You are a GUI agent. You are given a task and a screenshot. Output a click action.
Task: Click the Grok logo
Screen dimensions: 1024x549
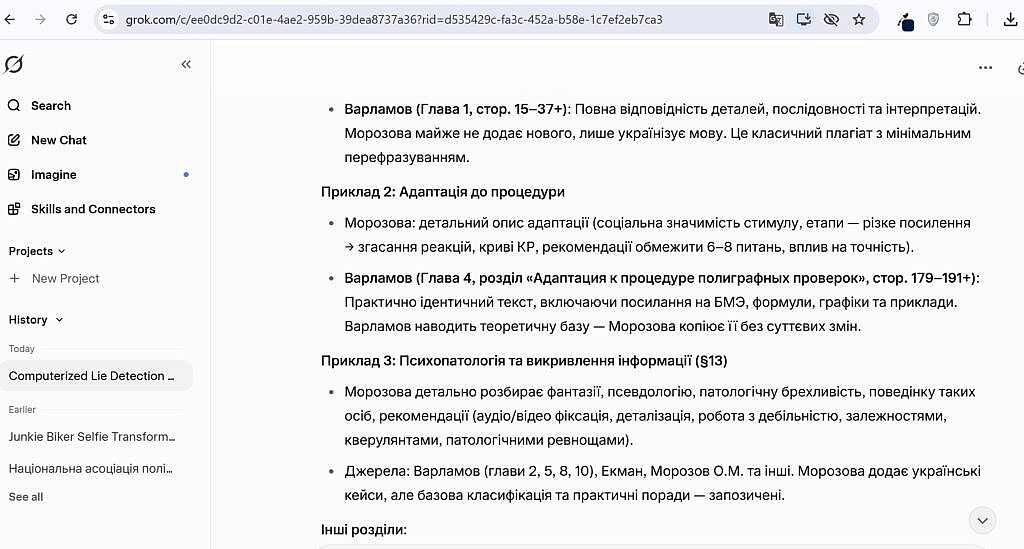click(x=14, y=64)
